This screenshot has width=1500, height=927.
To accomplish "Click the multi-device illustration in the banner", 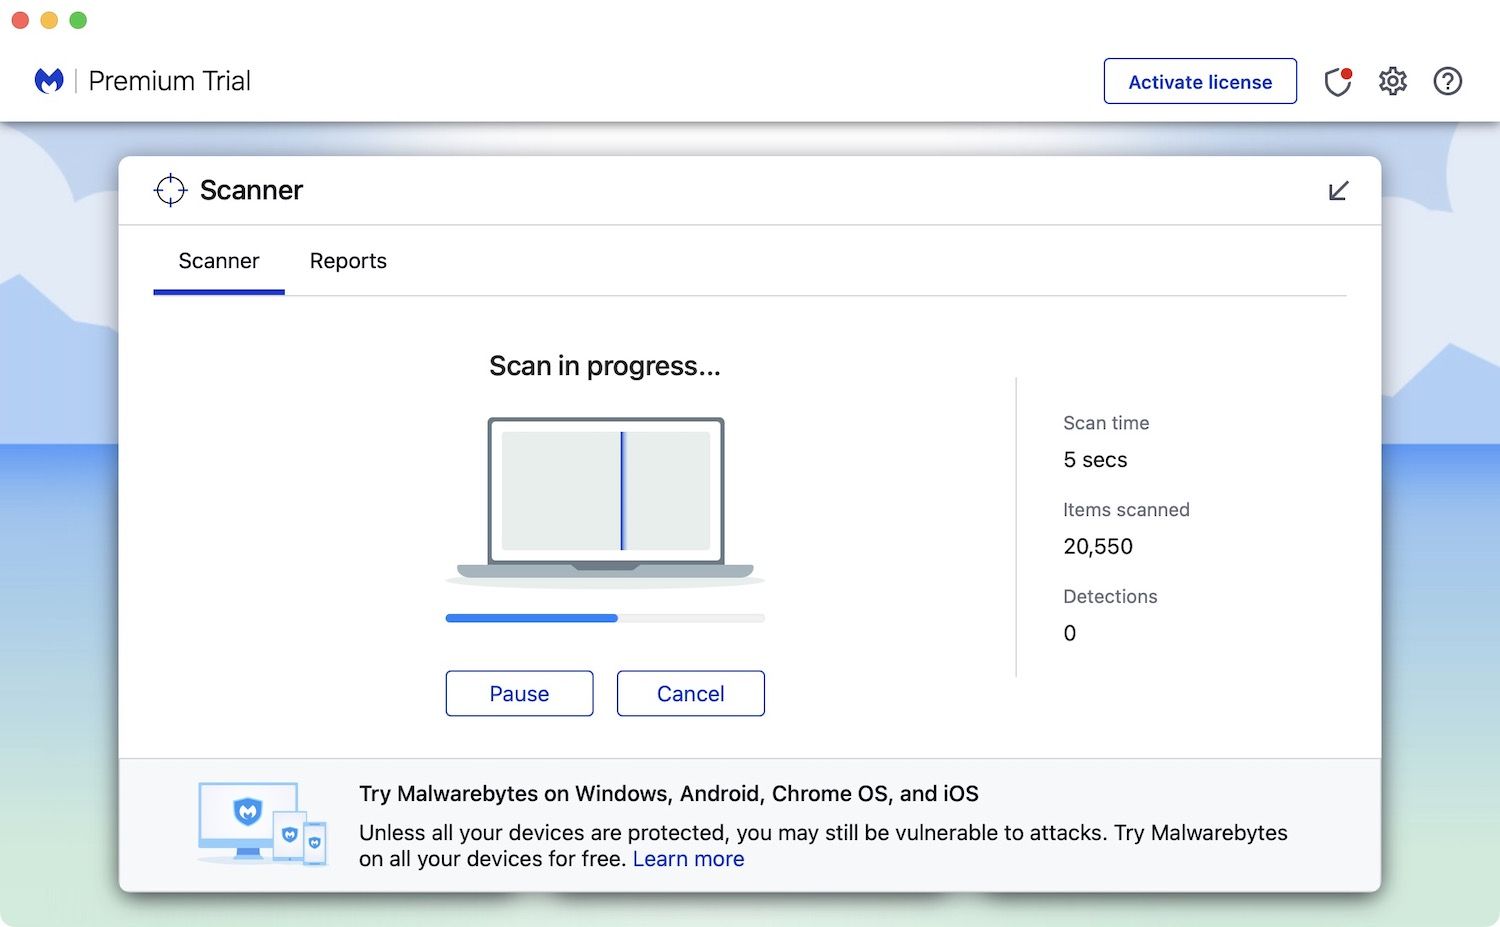I will (262, 824).
